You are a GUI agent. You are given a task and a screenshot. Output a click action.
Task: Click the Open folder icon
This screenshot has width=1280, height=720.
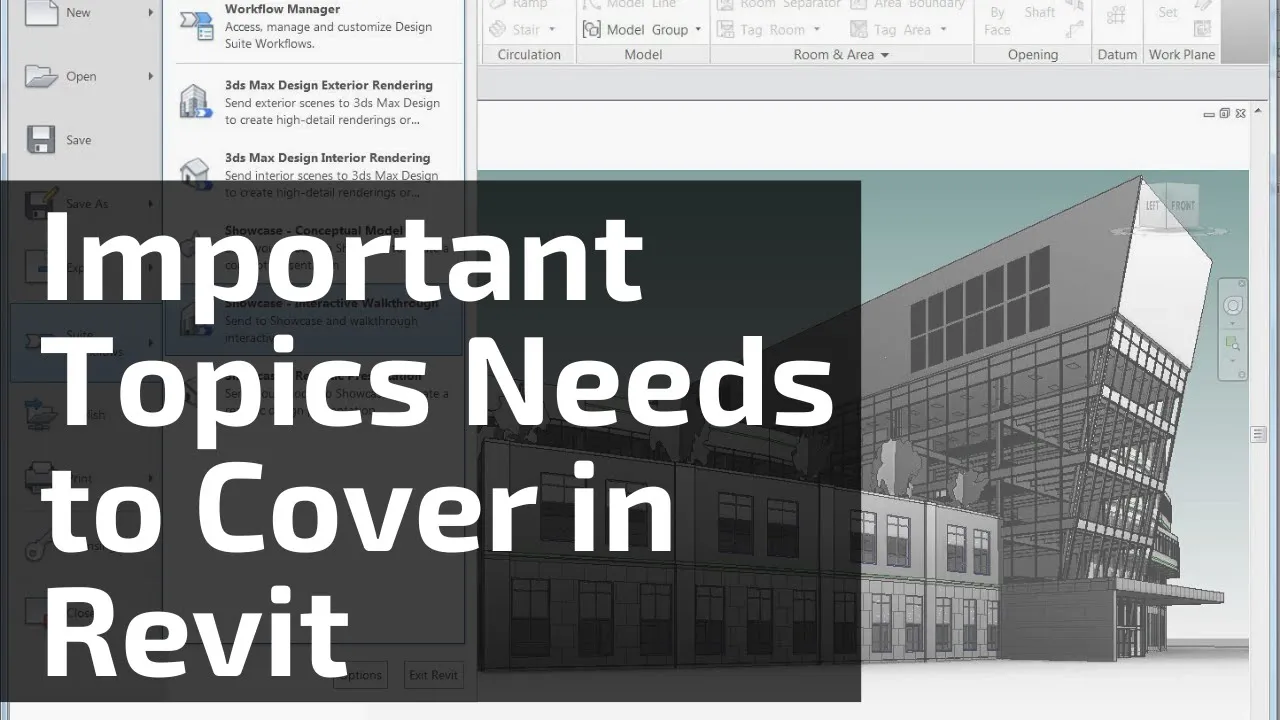click(x=40, y=76)
